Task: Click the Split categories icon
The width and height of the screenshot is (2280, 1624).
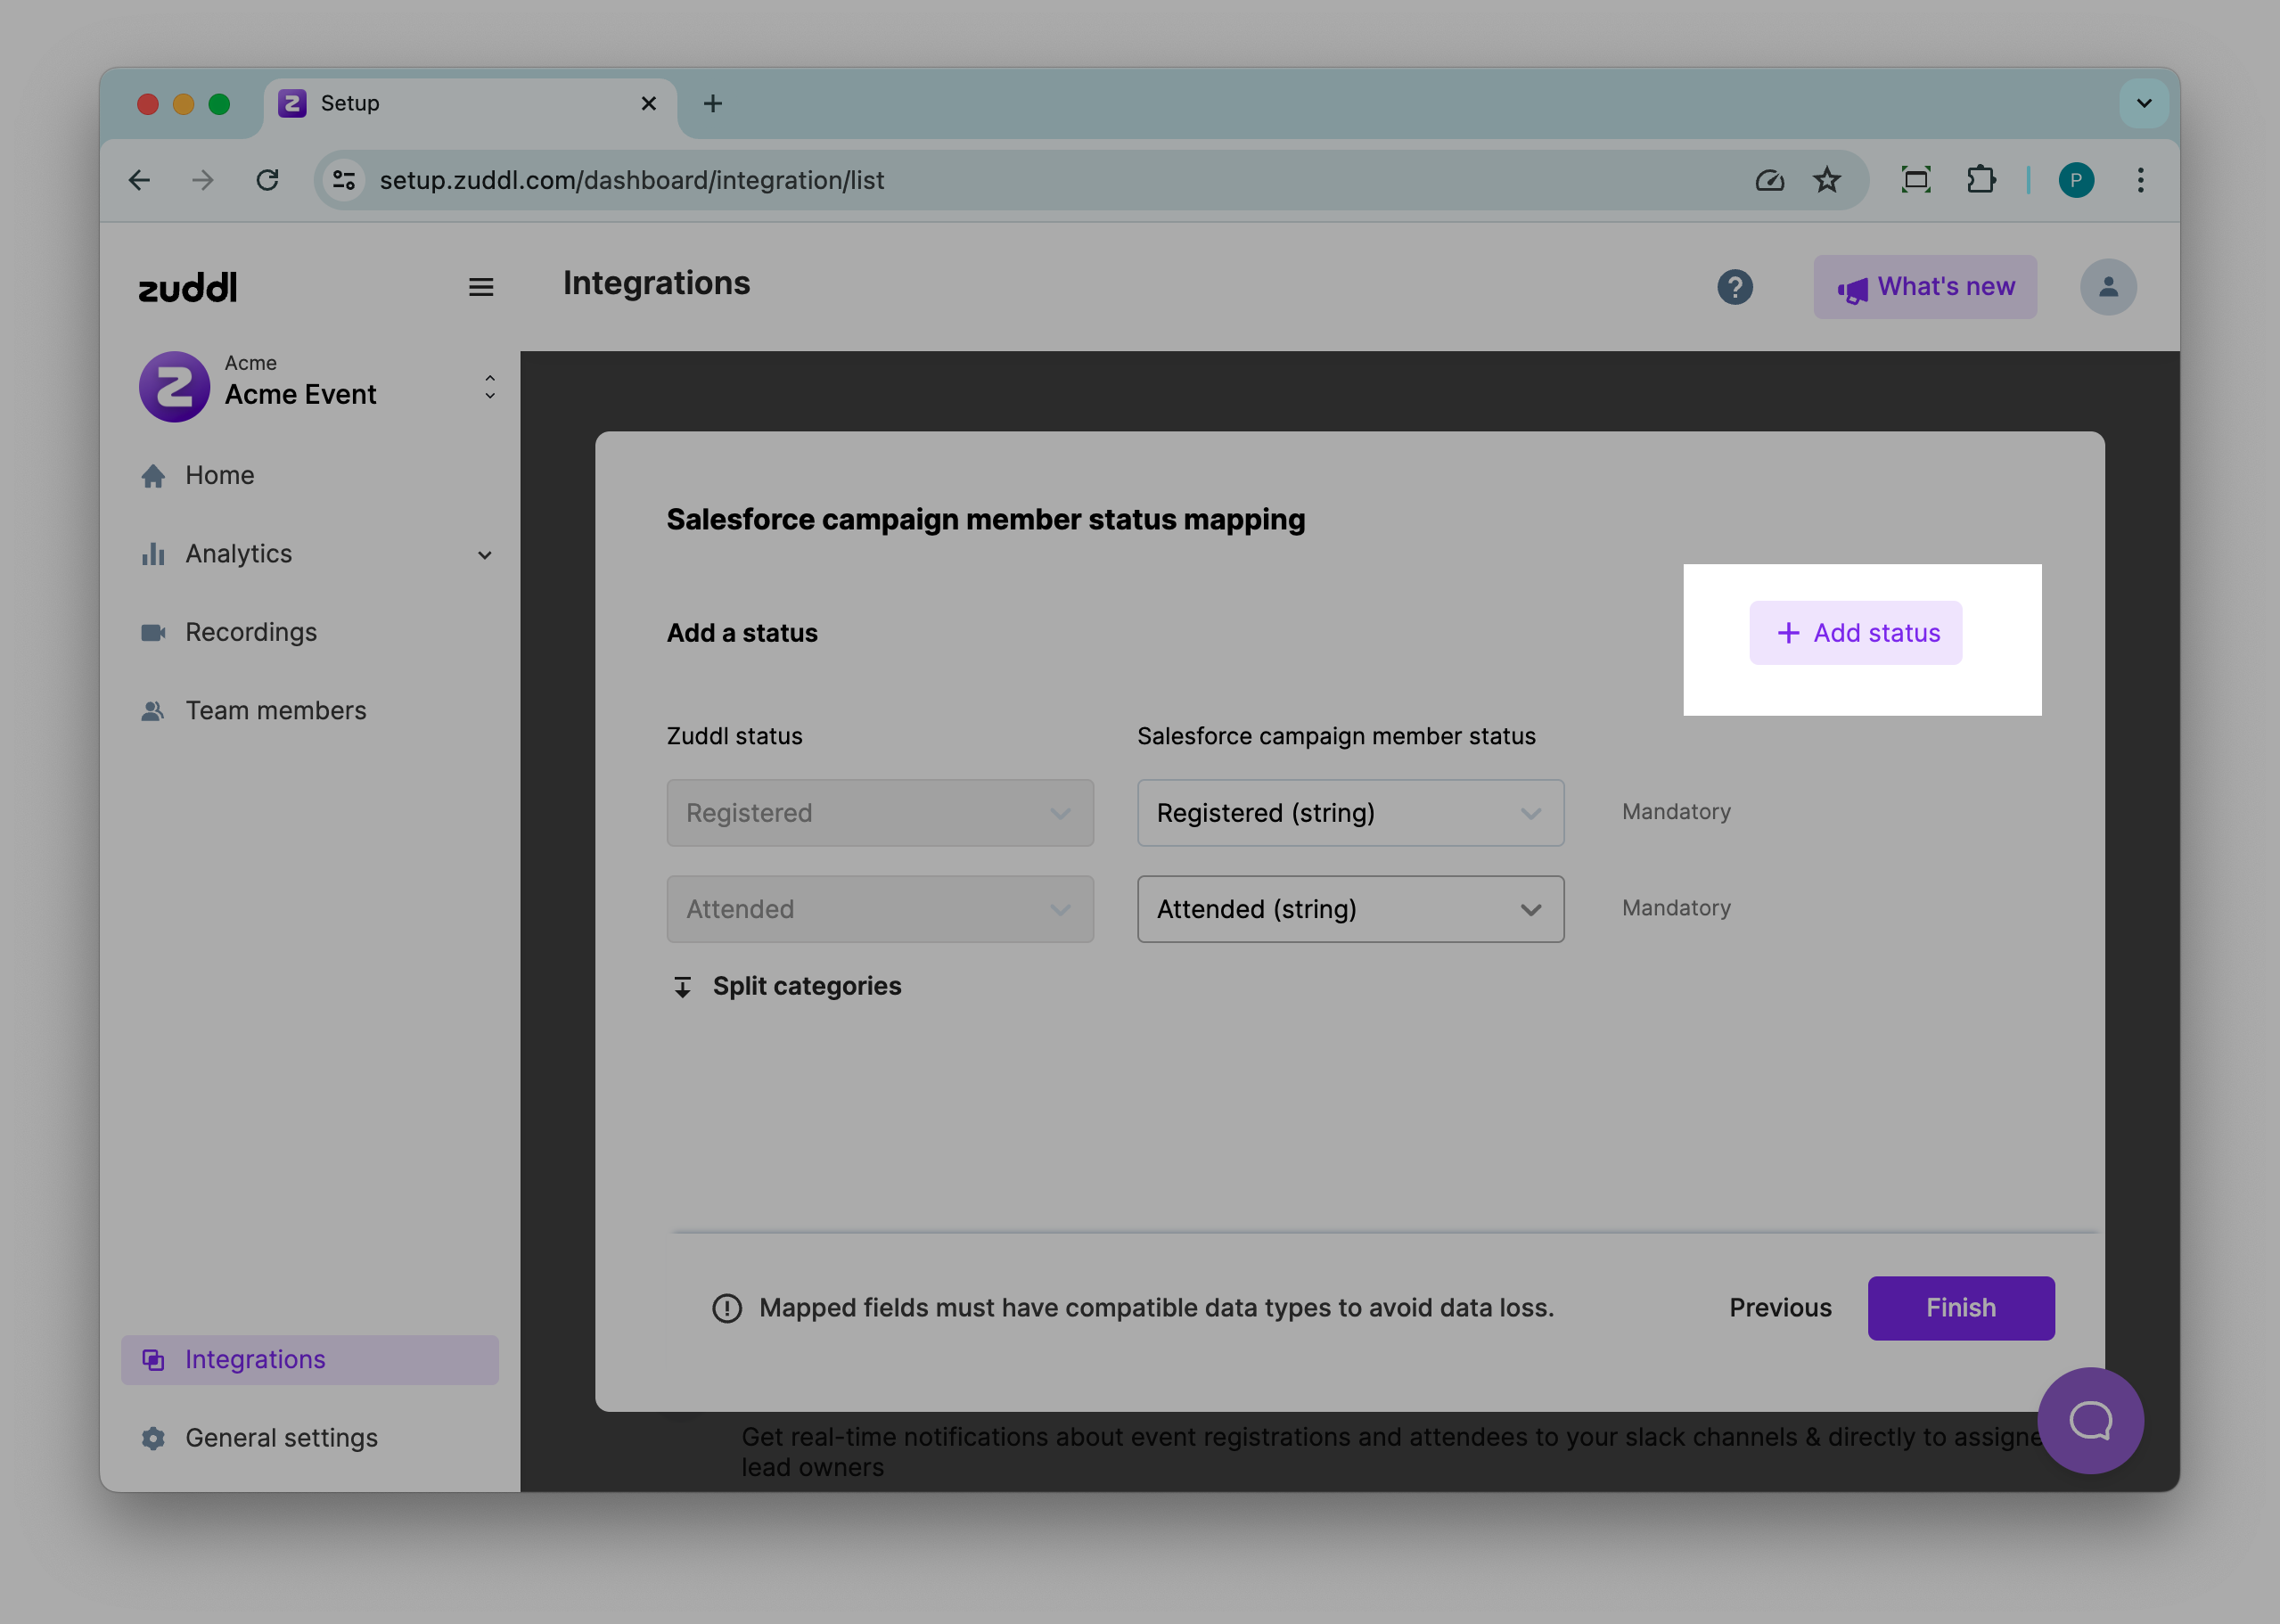Action: (682, 987)
